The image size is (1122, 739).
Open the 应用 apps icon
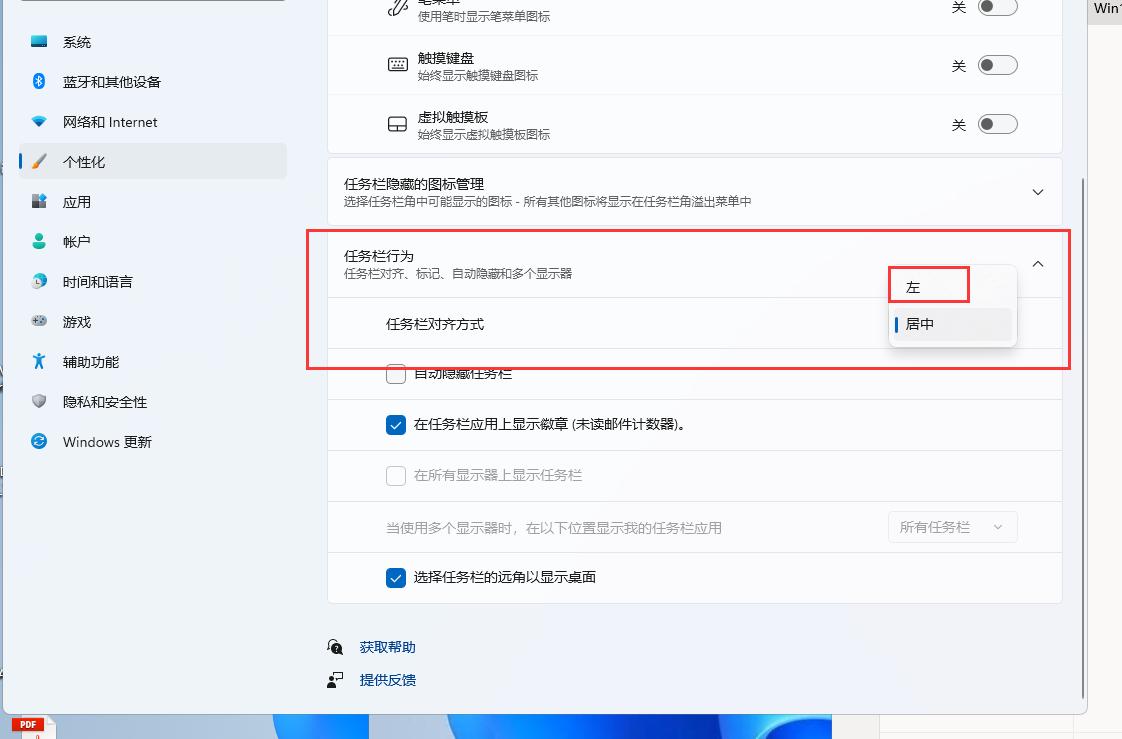39,202
